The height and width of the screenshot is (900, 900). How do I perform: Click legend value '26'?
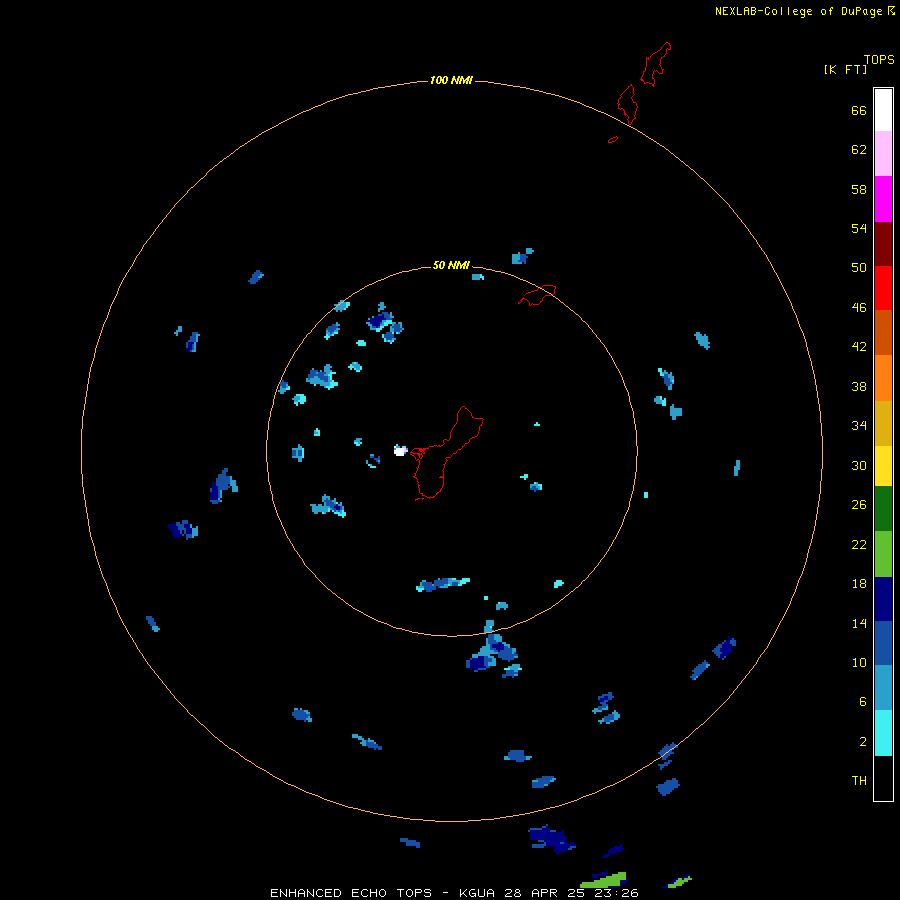859,505
